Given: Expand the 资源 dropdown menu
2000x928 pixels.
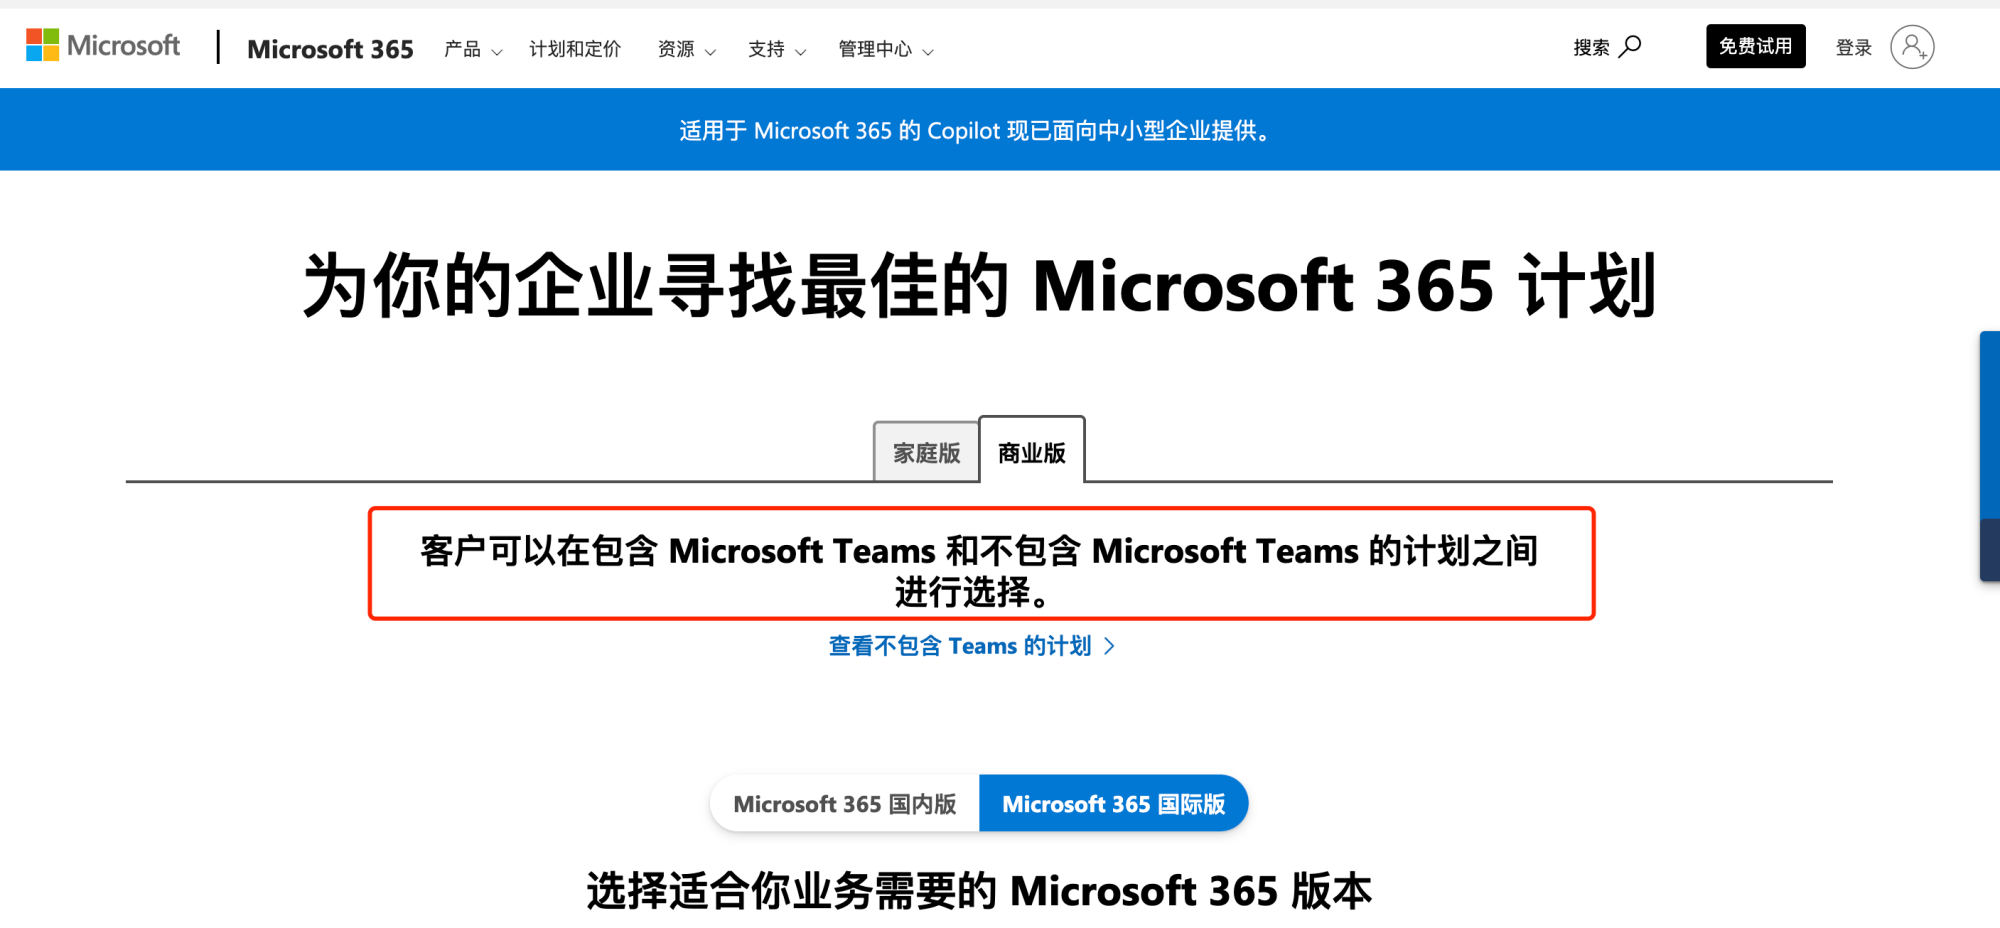Looking at the screenshot, I should point(686,49).
